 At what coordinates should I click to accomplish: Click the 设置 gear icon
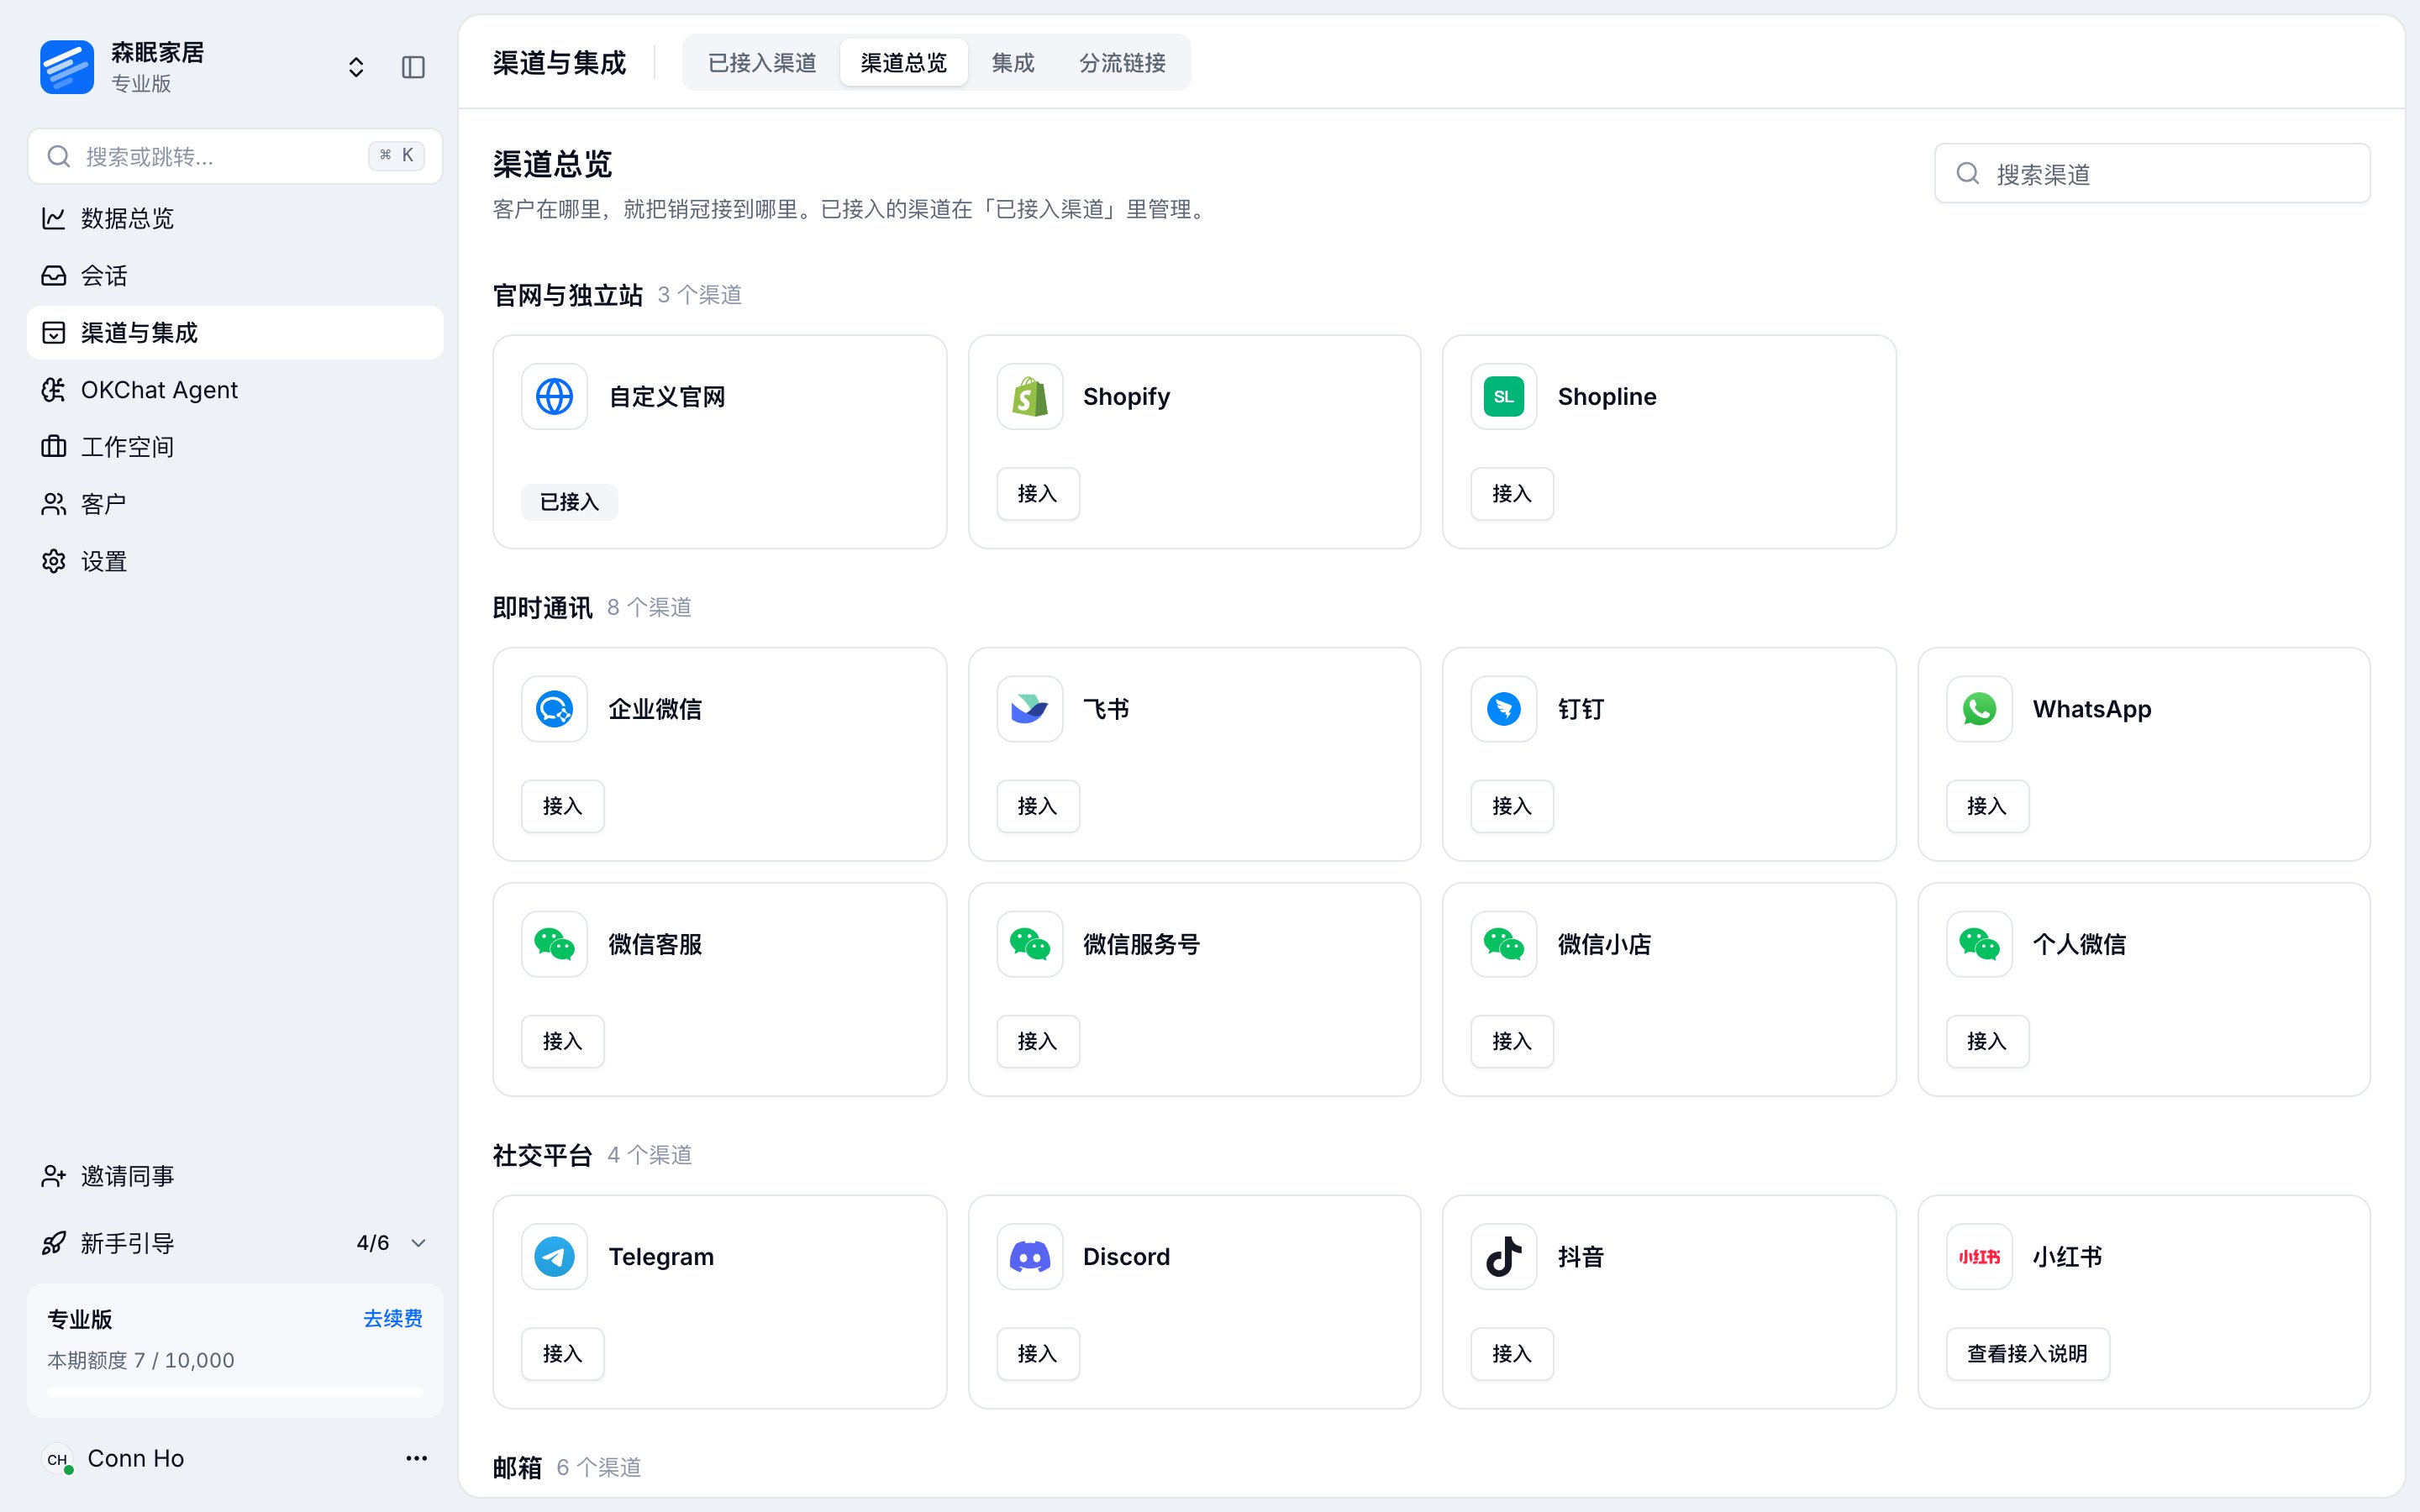click(x=54, y=561)
